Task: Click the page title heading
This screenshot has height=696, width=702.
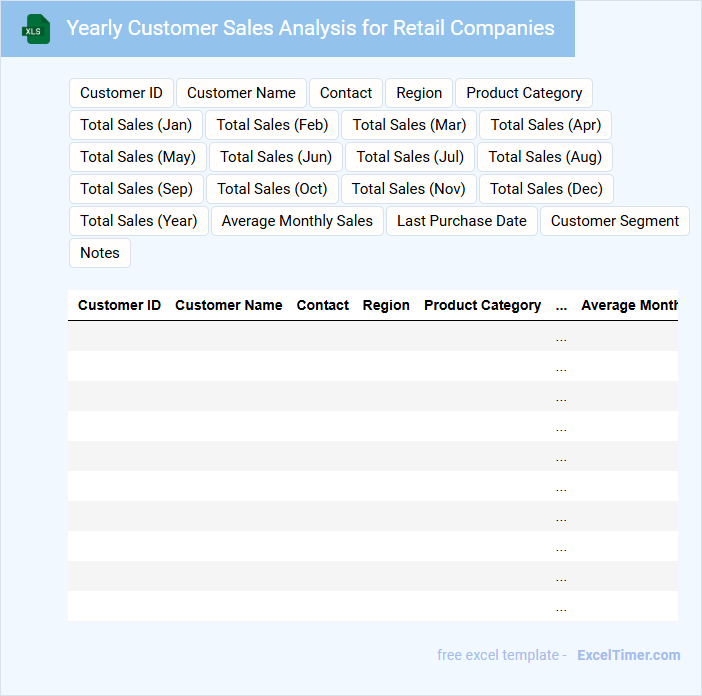Action: pyautogui.click(x=310, y=28)
